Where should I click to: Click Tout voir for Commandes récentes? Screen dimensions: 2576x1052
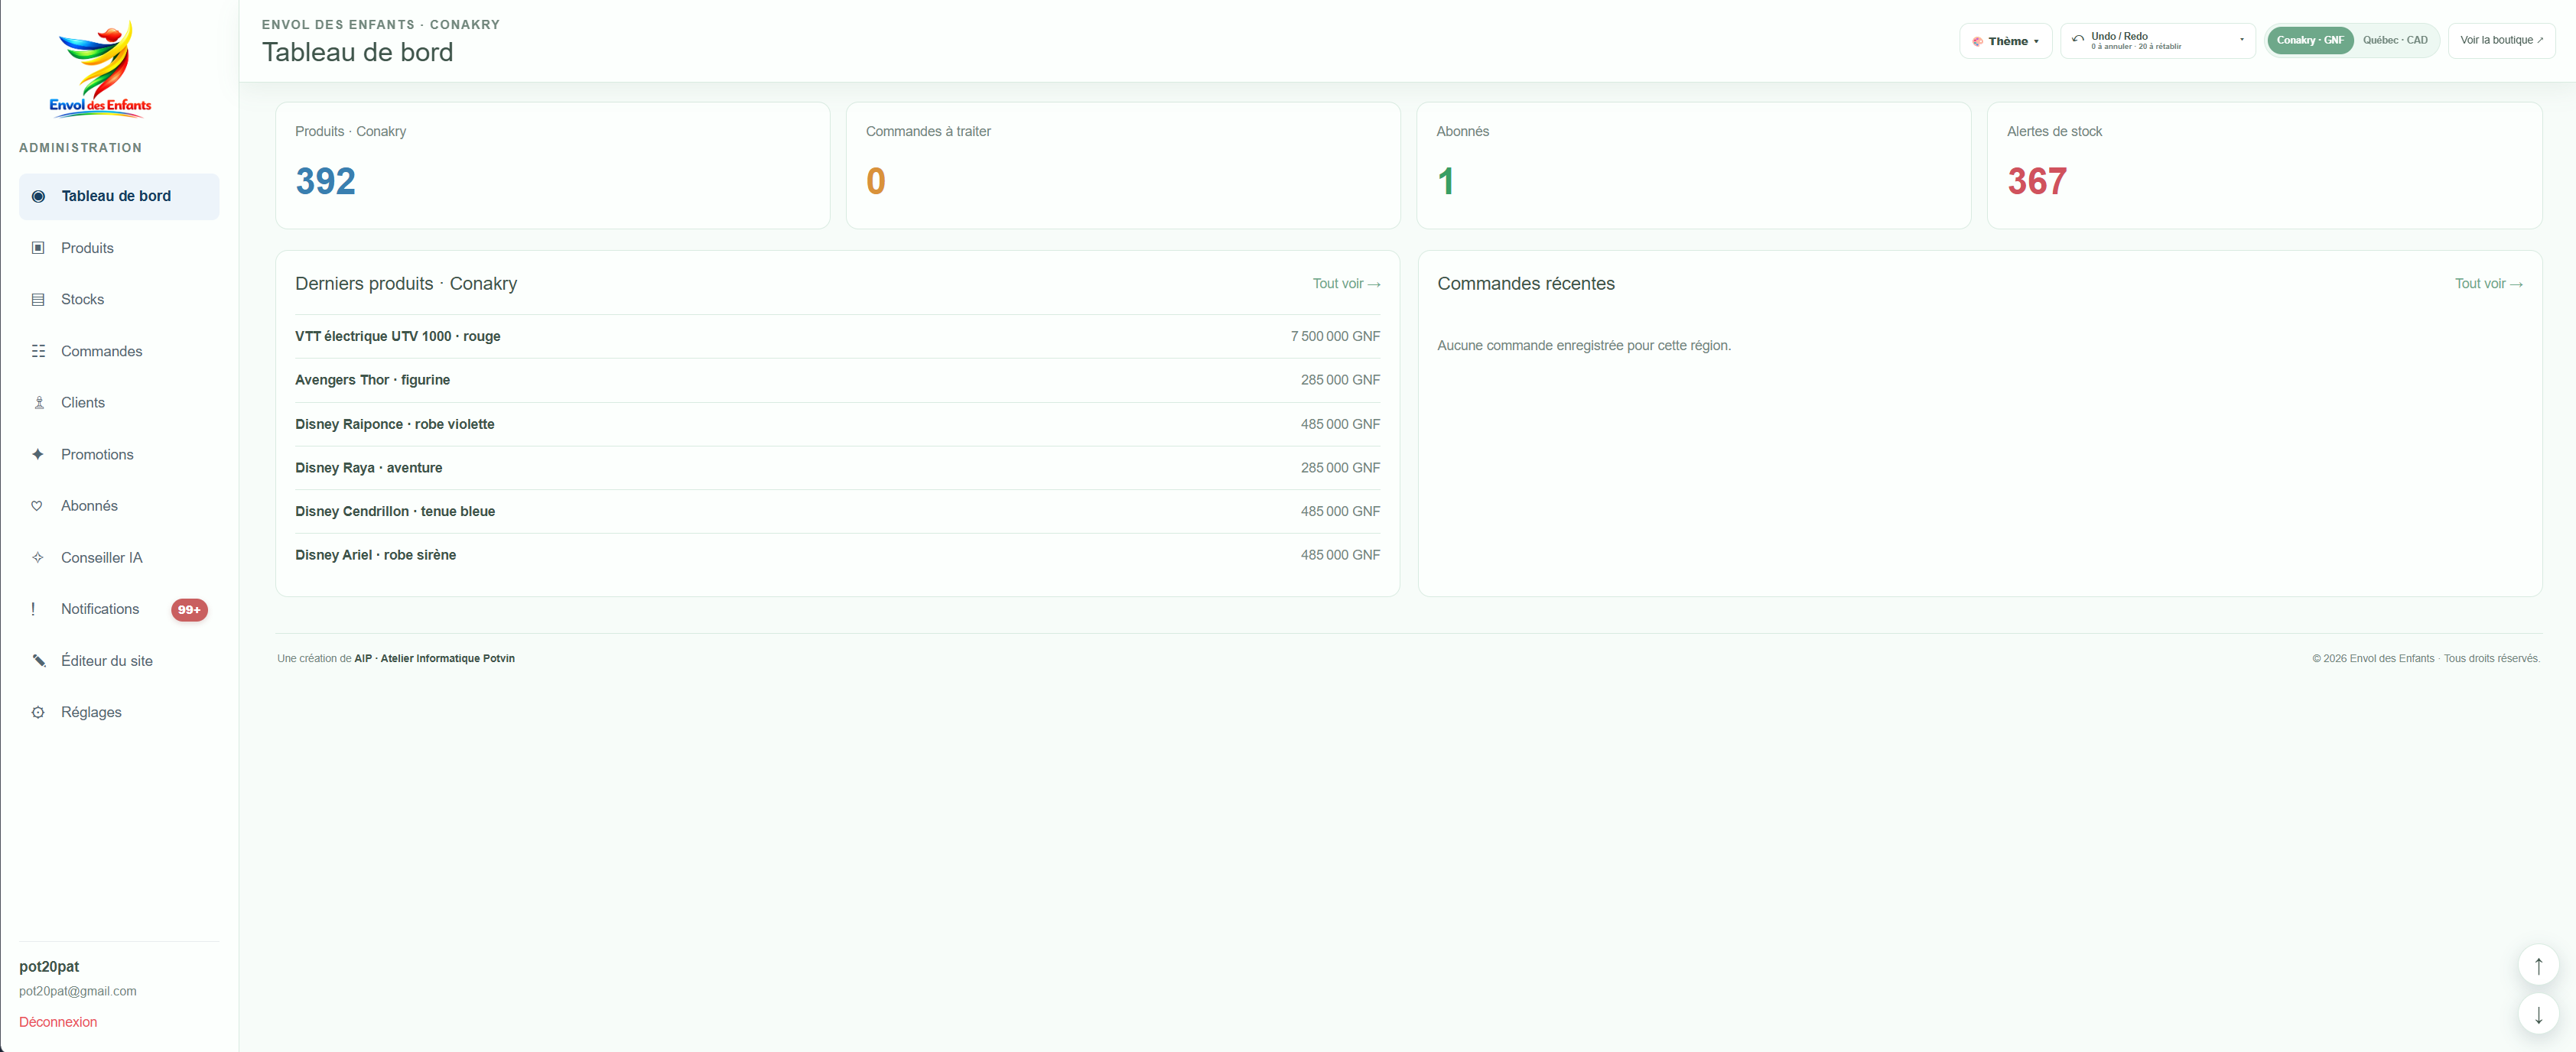2488,284
